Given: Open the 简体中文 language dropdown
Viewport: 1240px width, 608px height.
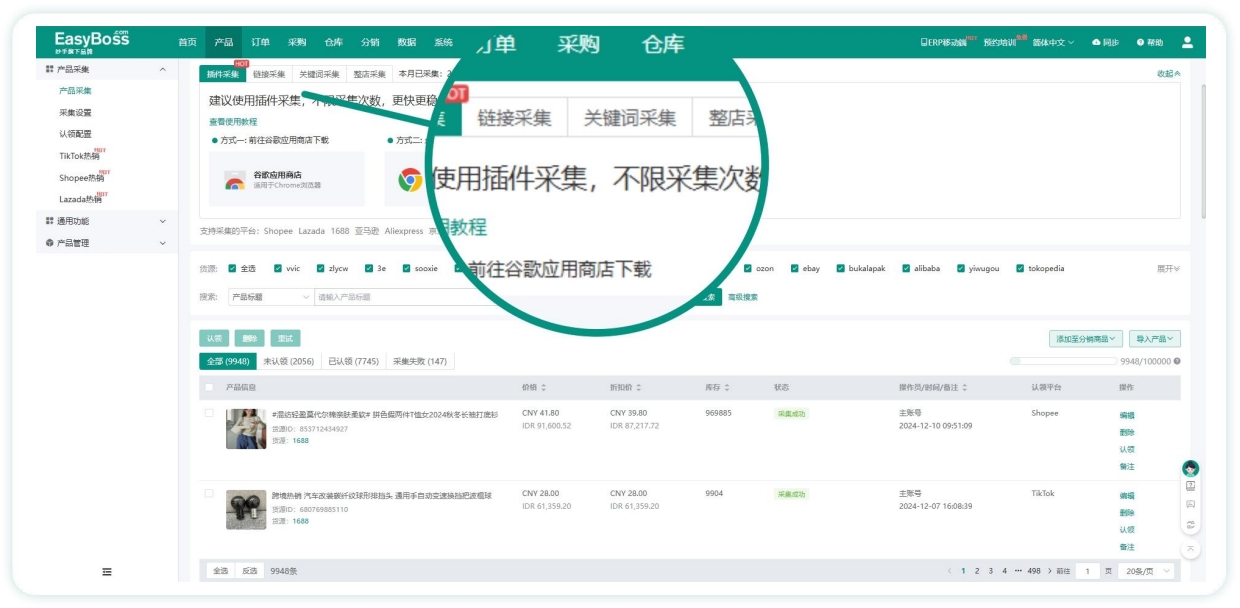Looking at the screenshot, I should (x=1053, y=42).
